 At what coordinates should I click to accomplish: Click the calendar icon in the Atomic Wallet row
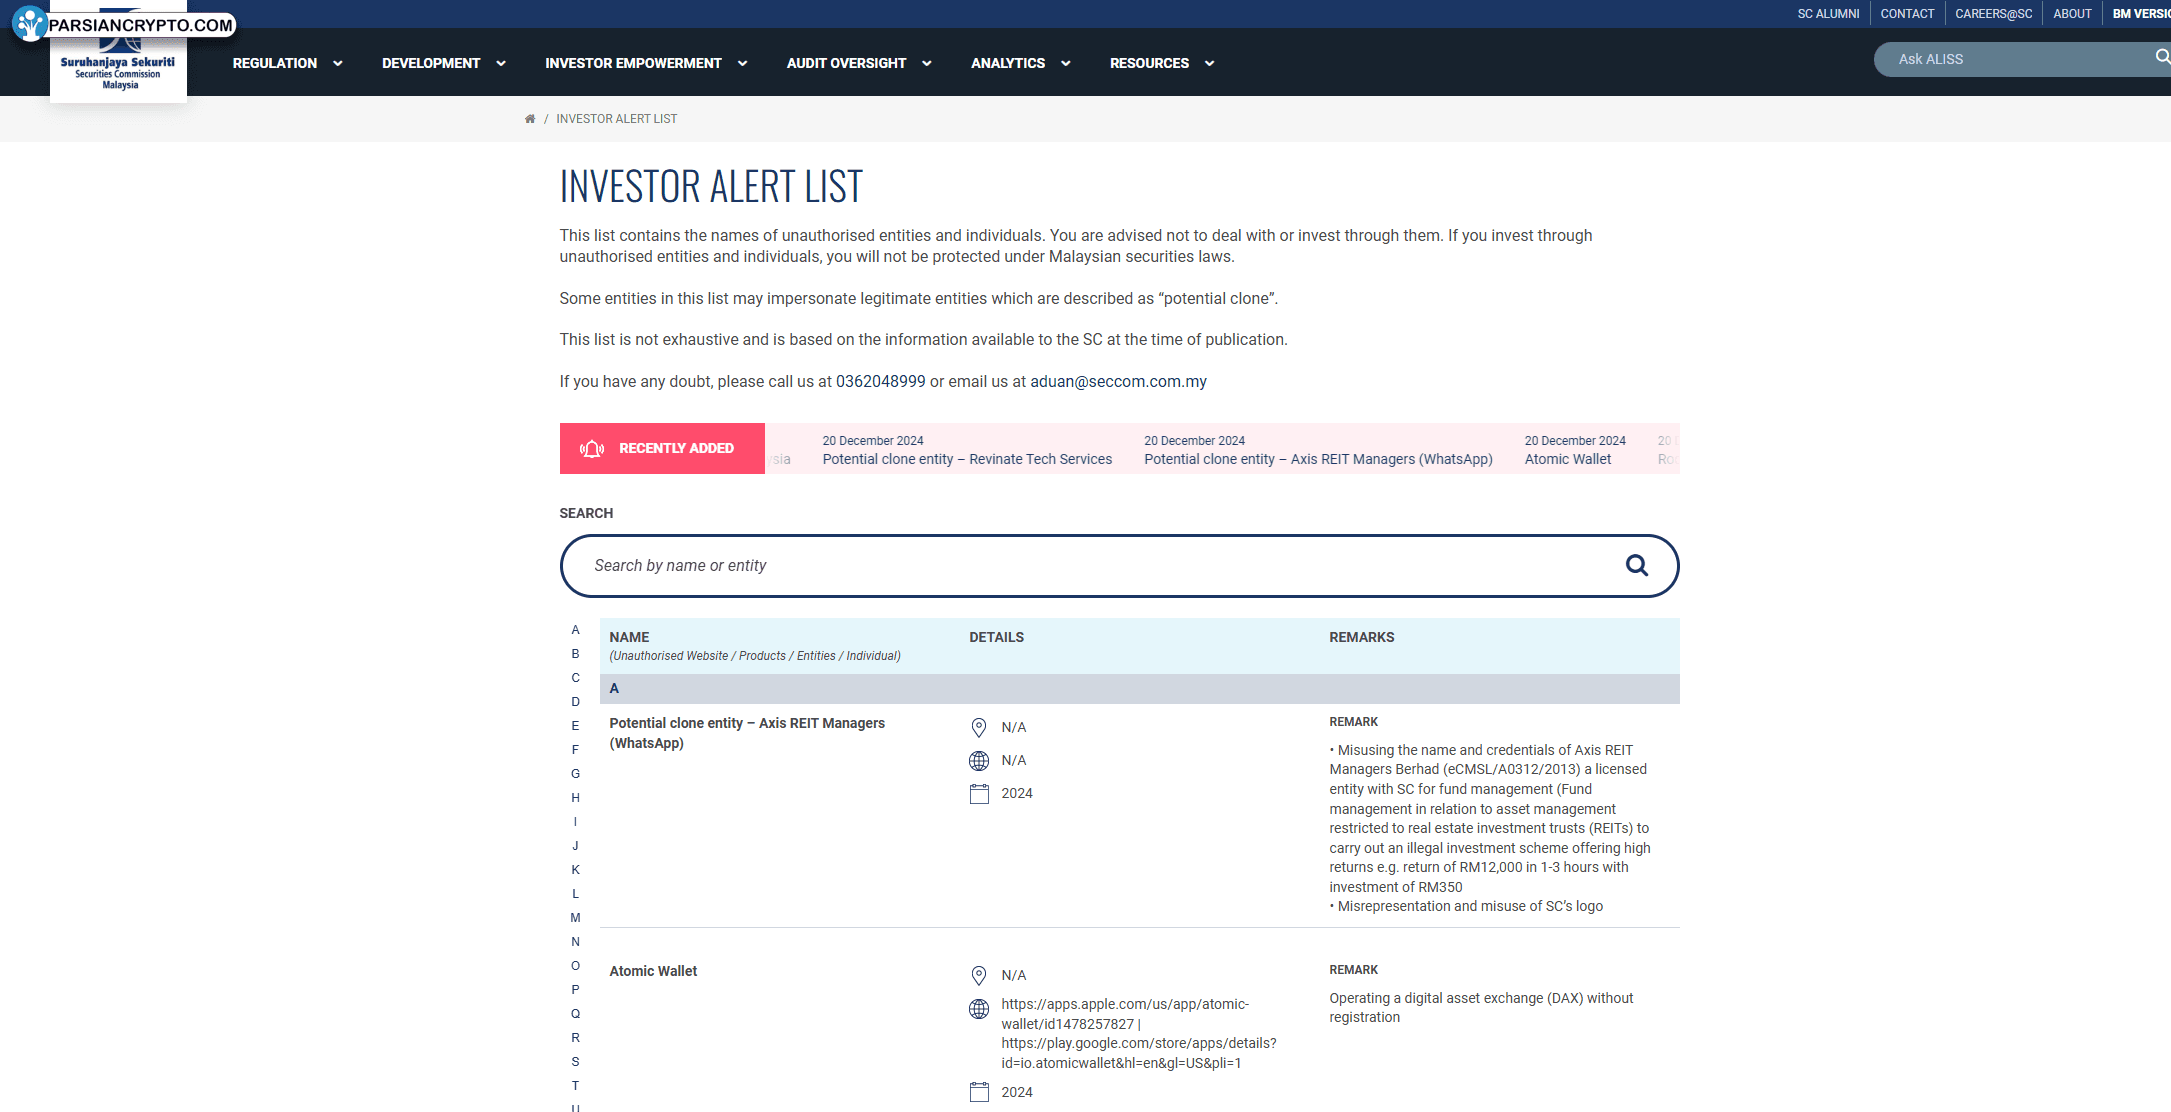979,1092
